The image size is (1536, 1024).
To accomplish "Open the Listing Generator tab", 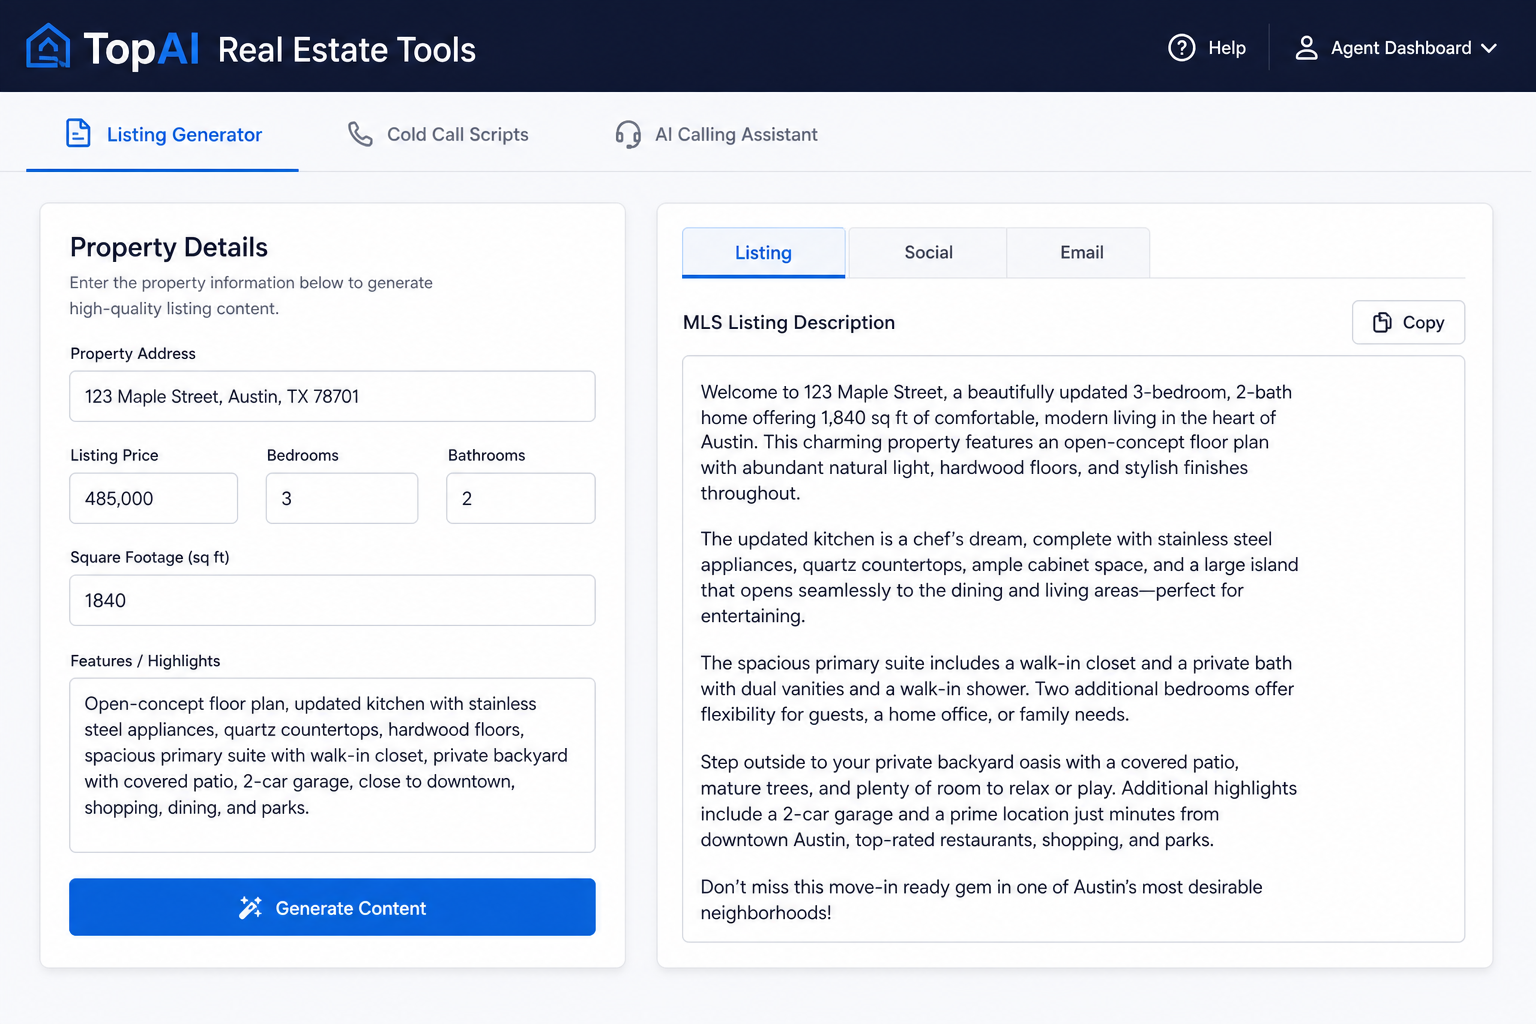I will coord(163,134).
